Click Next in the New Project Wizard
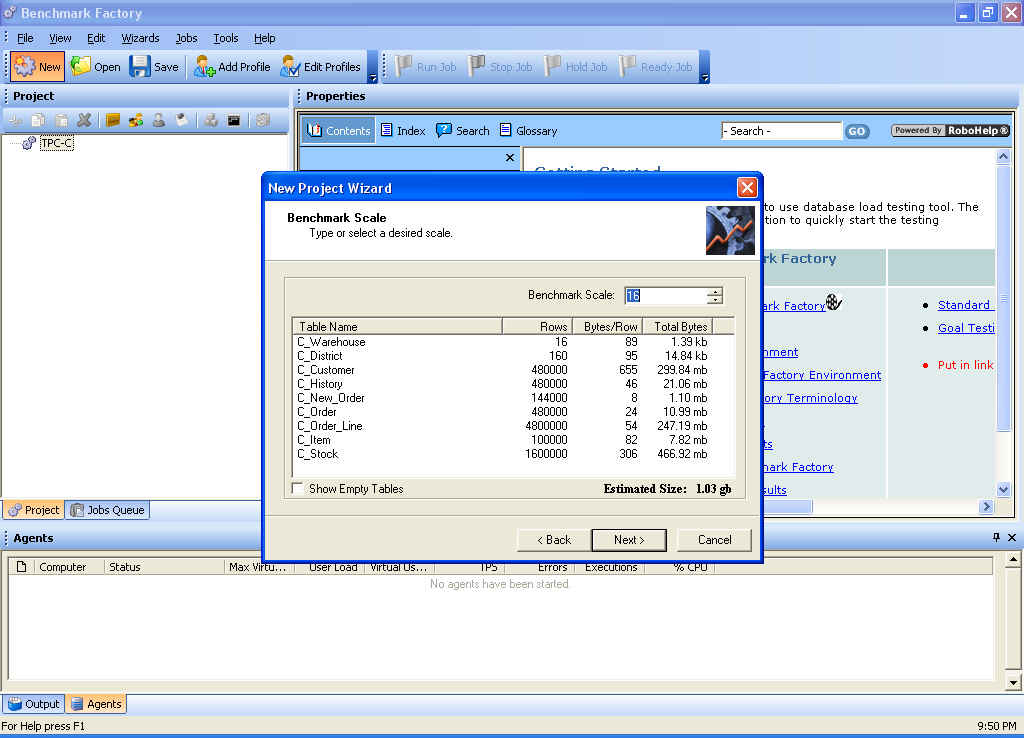The height and width of the screenshot is (738, 1024). (628, 540)
